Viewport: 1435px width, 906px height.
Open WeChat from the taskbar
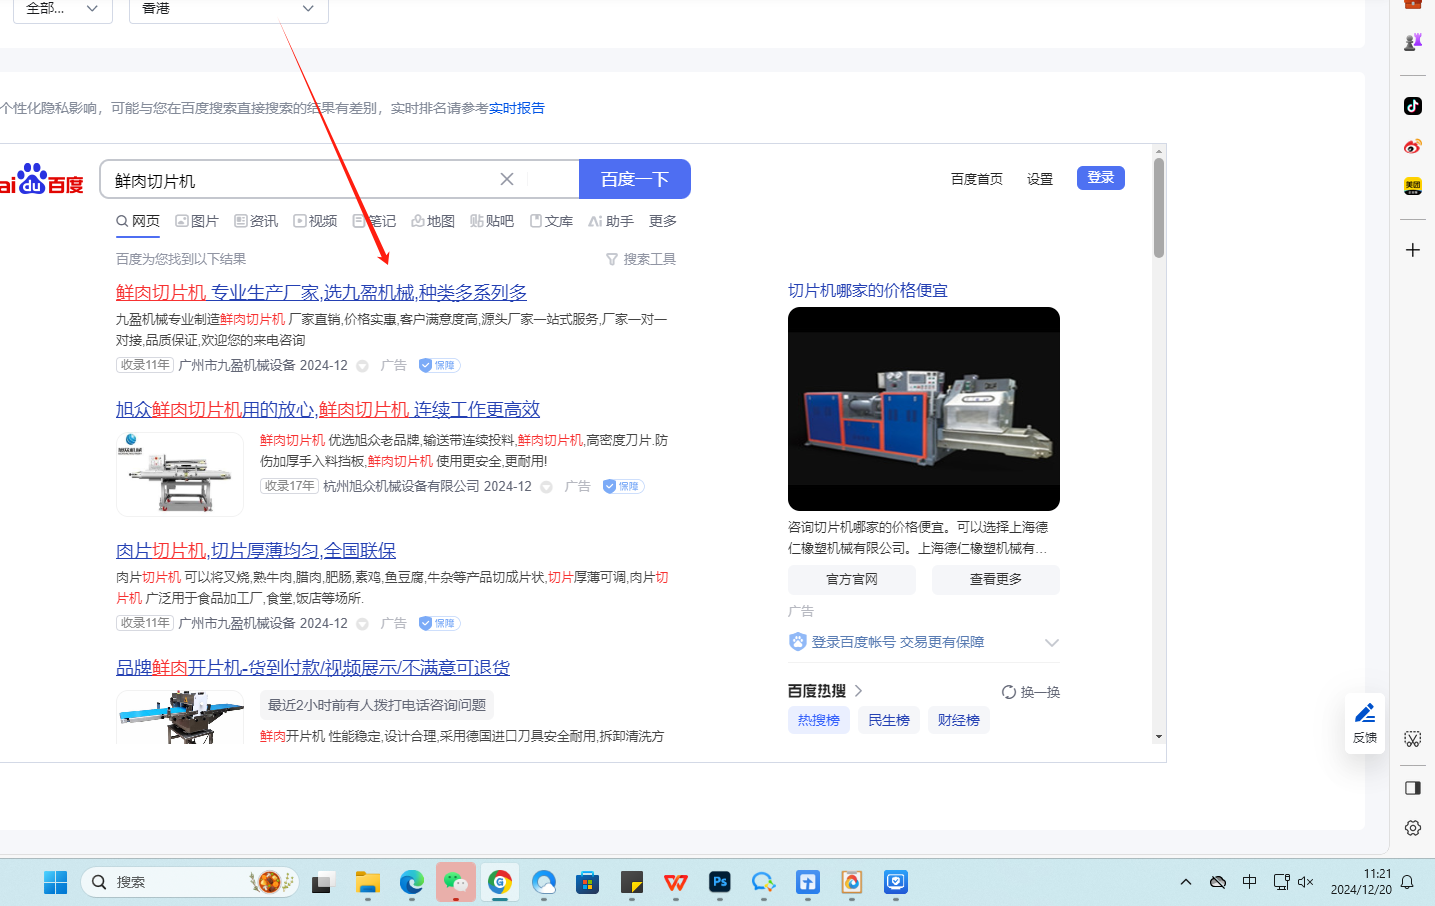coord(456,882)
